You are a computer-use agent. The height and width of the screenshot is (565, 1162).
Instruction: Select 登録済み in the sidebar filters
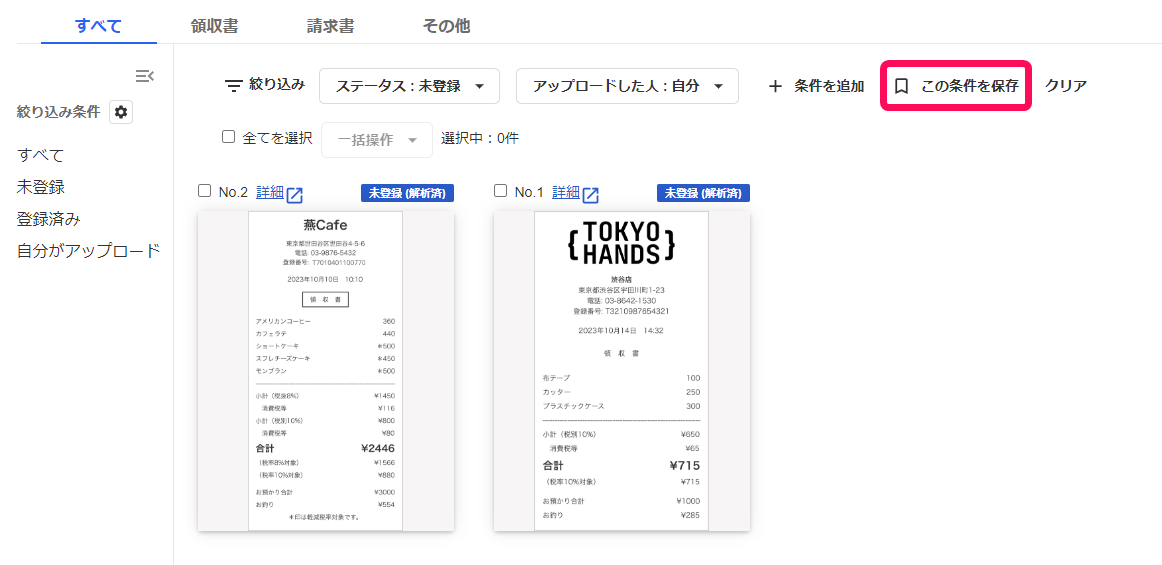(48, 219)
